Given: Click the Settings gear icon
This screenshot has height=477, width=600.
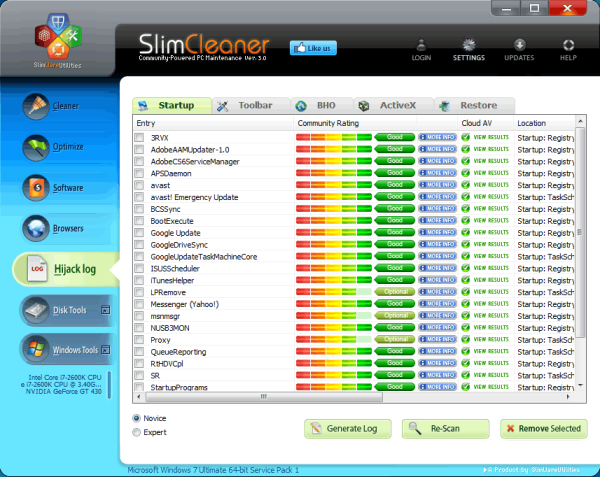Looking at the screenshot, I should point(470,45).
